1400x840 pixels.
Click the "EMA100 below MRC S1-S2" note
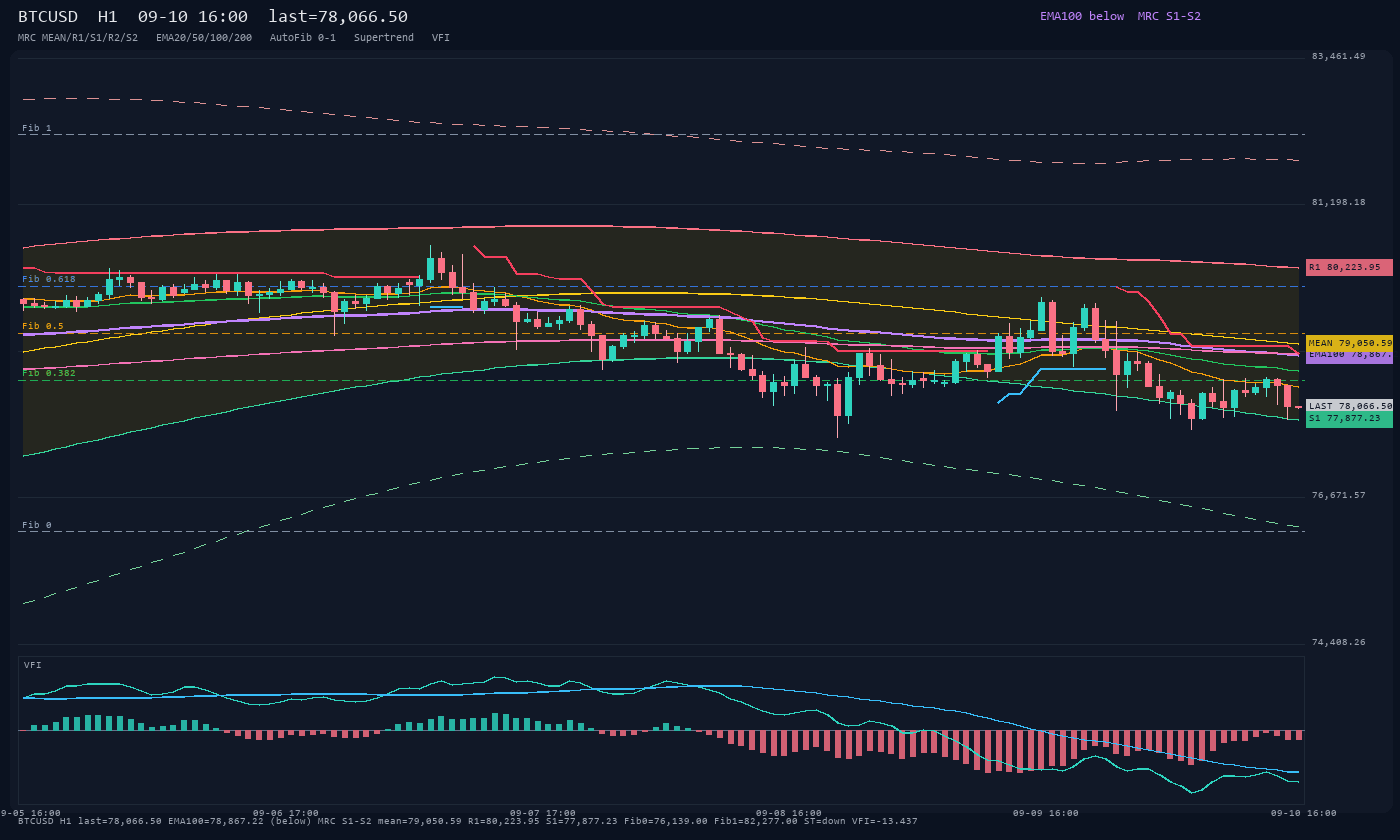[x=1120, y=16]
